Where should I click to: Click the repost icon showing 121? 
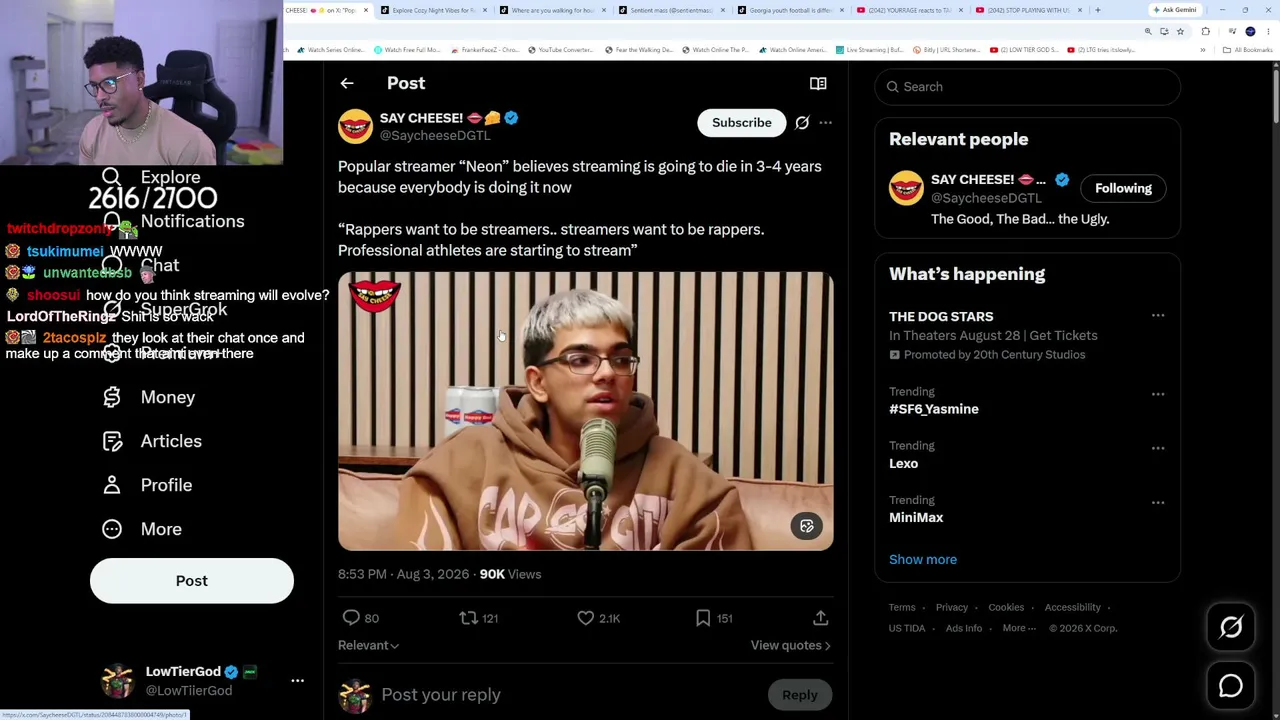[x=468, y=618]
